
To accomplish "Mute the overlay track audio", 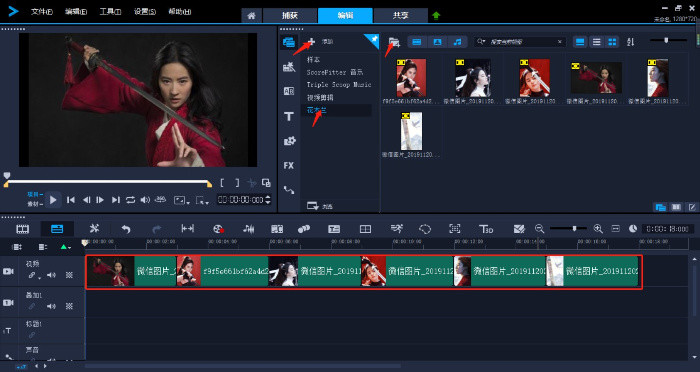I will point(51,306).
